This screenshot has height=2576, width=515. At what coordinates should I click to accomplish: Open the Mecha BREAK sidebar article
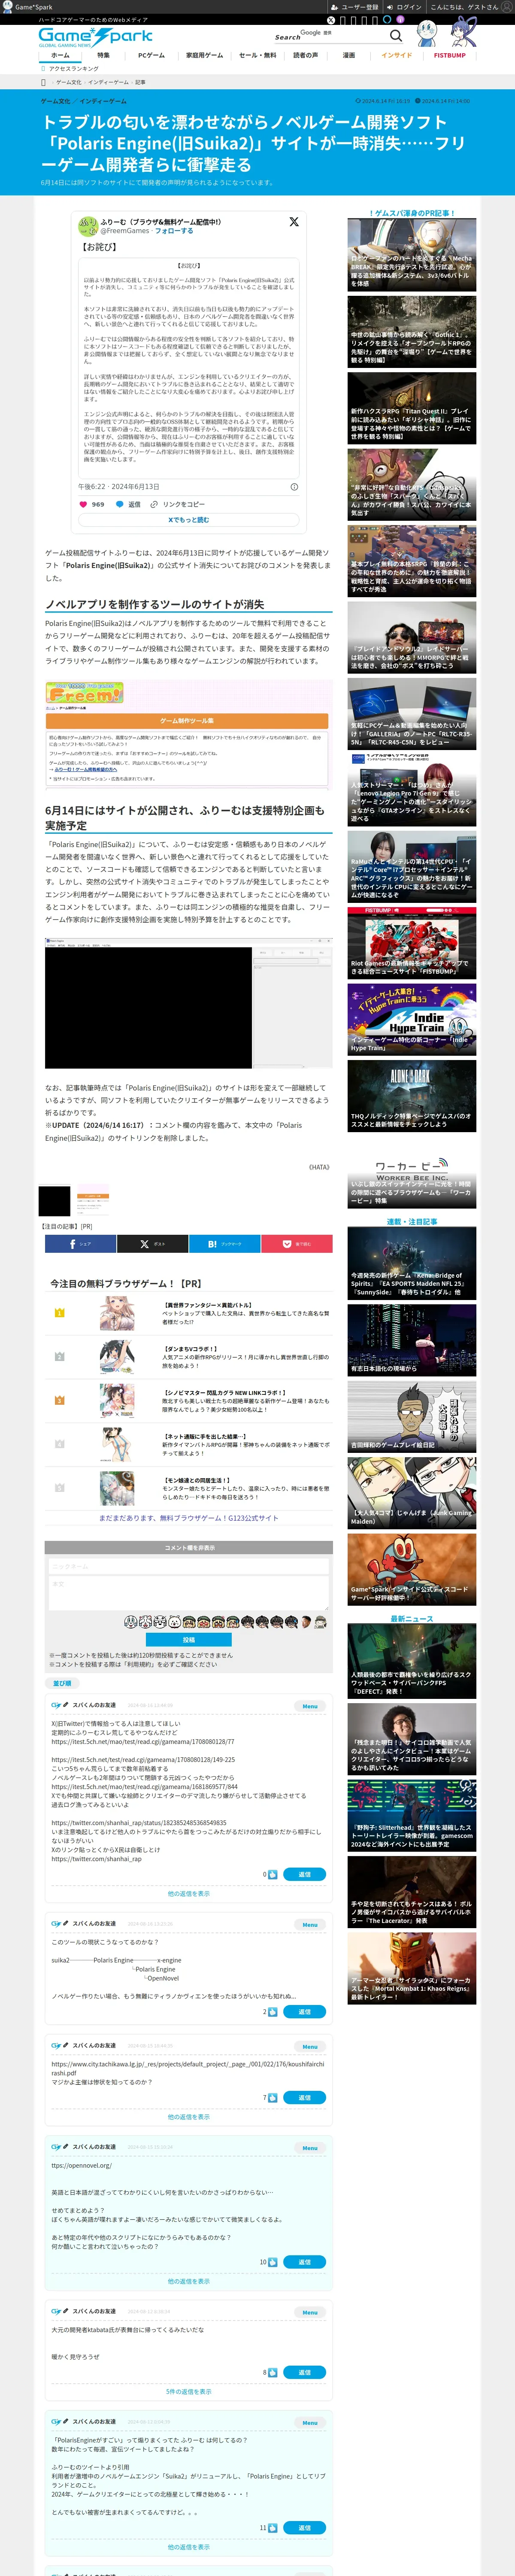click(412, 255)
